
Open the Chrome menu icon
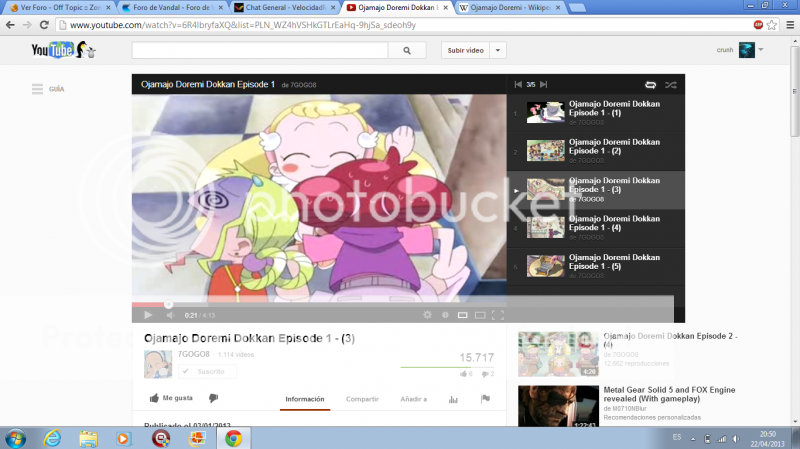click(790, 24)
